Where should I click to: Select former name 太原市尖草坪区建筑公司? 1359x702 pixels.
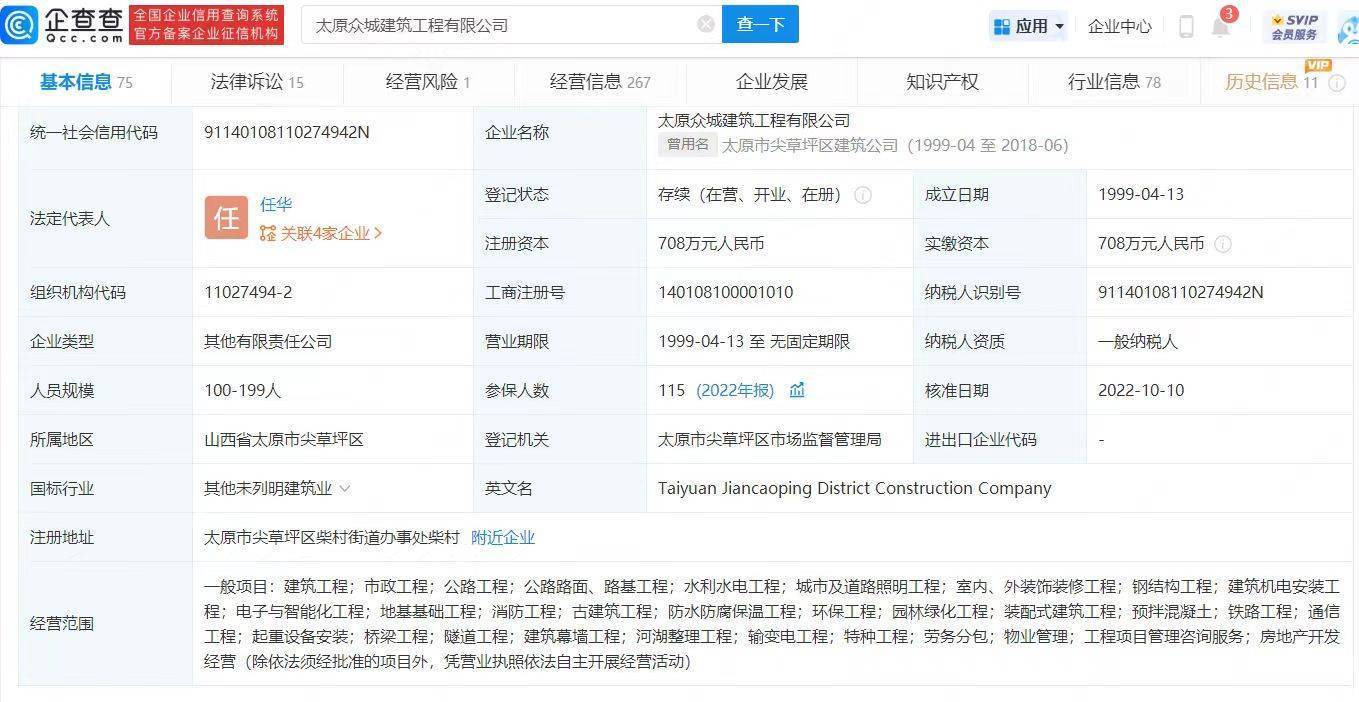tap(810, 146)
